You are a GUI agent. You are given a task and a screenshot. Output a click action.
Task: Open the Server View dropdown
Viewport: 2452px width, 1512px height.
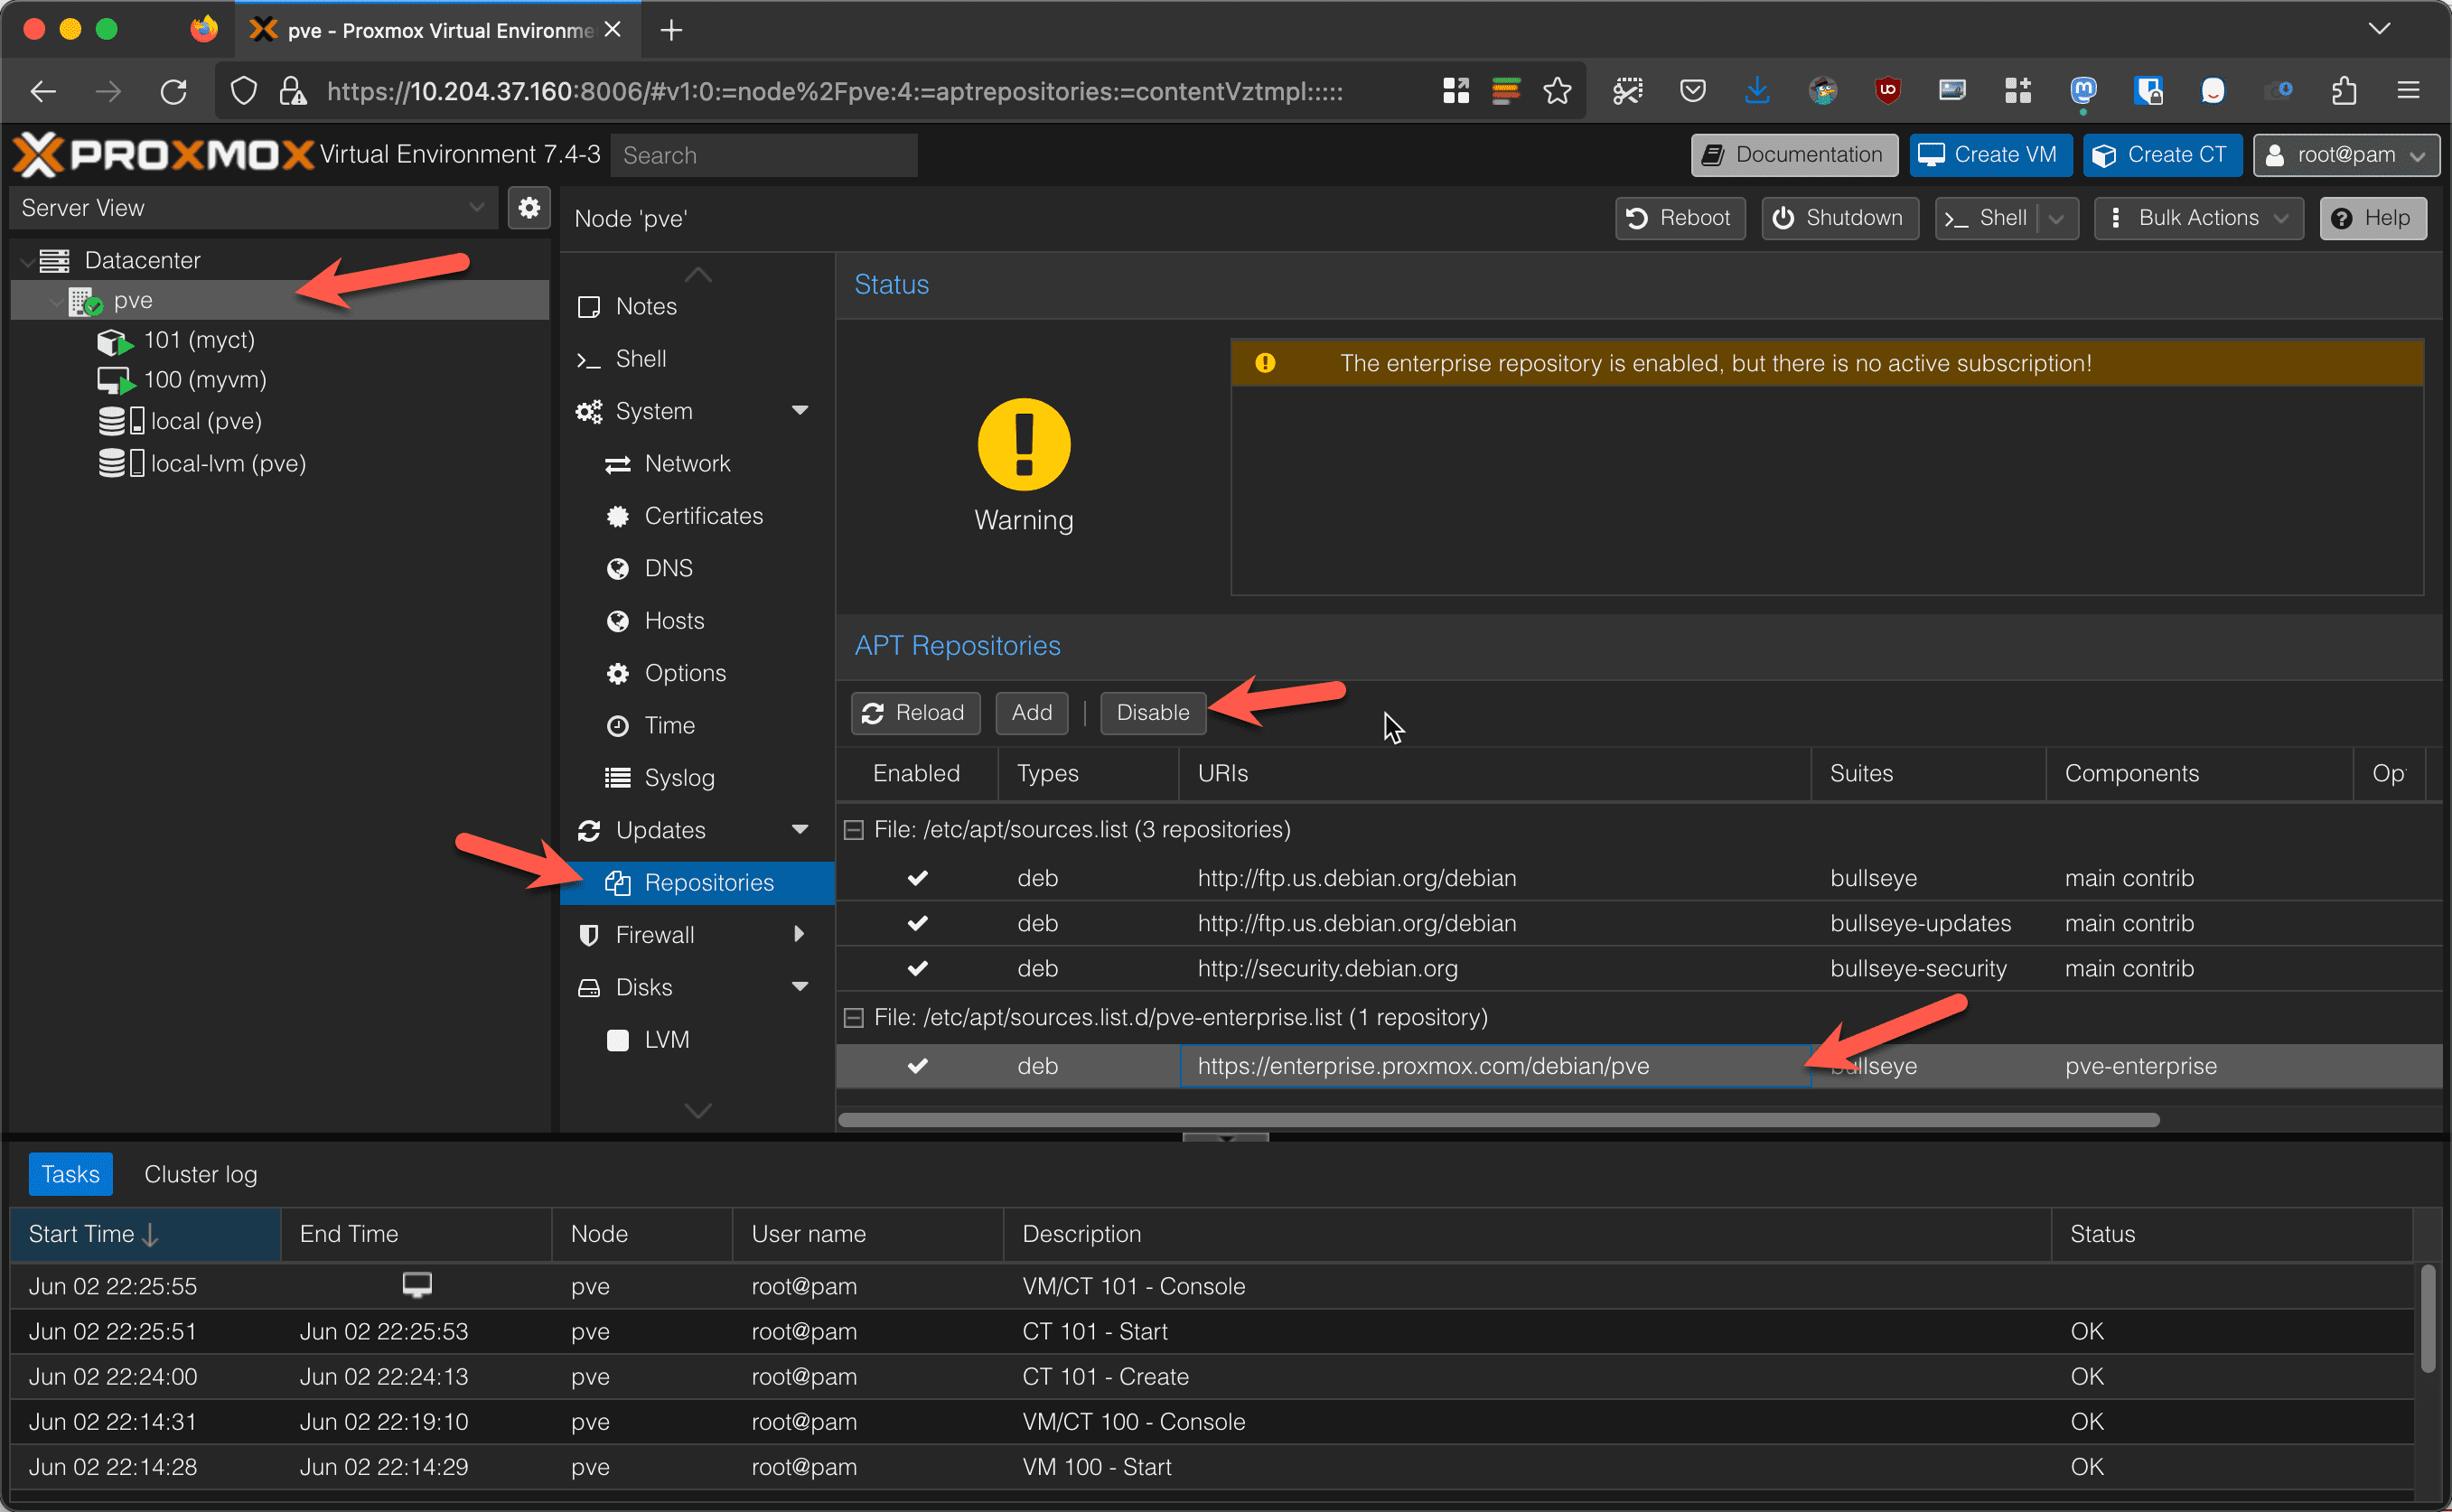[x=253, y=208]
